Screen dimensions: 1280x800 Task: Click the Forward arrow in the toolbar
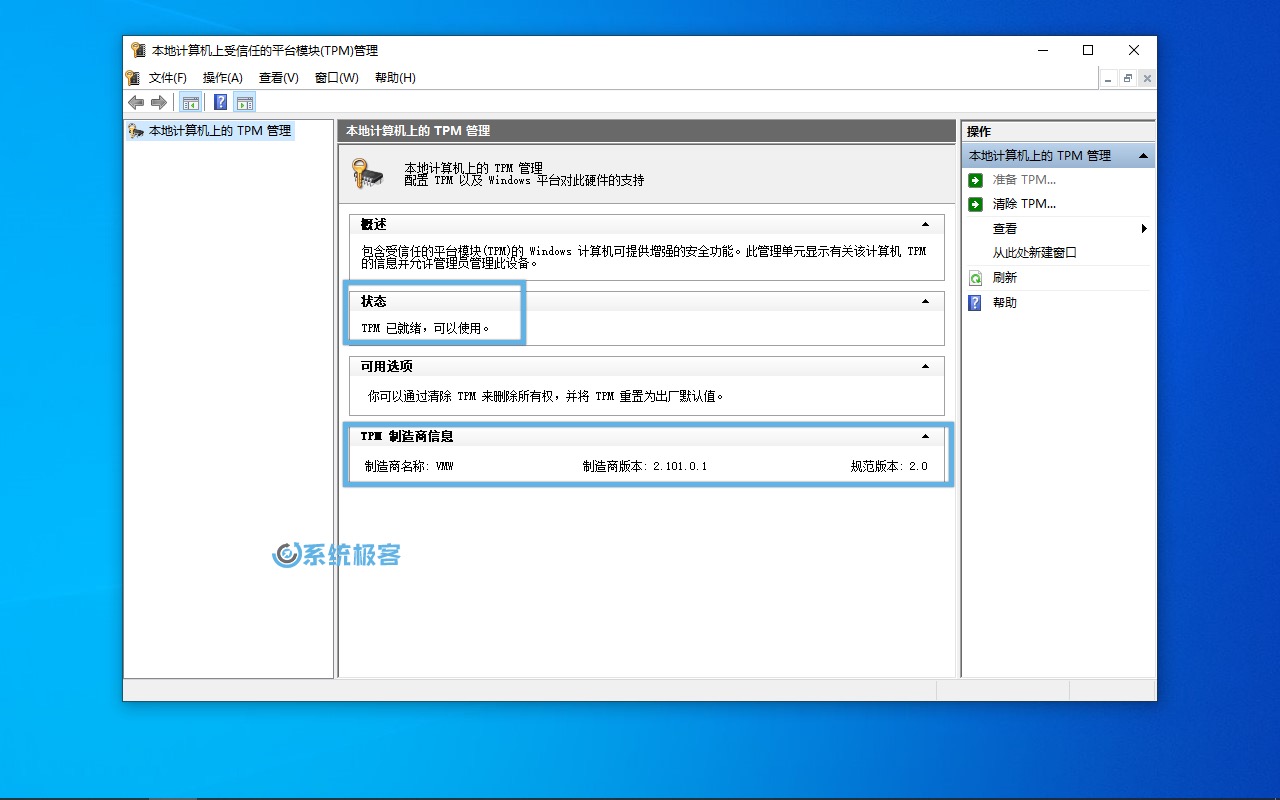point(159,102)
